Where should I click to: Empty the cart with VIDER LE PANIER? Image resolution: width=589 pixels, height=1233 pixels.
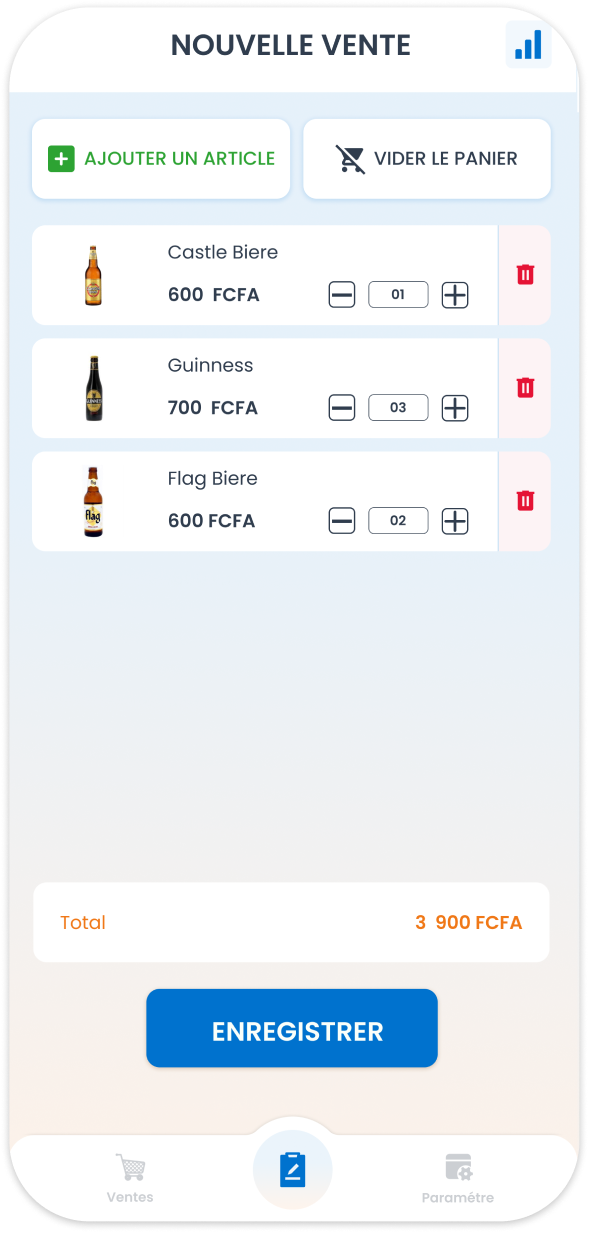click(x=427, y=159)
